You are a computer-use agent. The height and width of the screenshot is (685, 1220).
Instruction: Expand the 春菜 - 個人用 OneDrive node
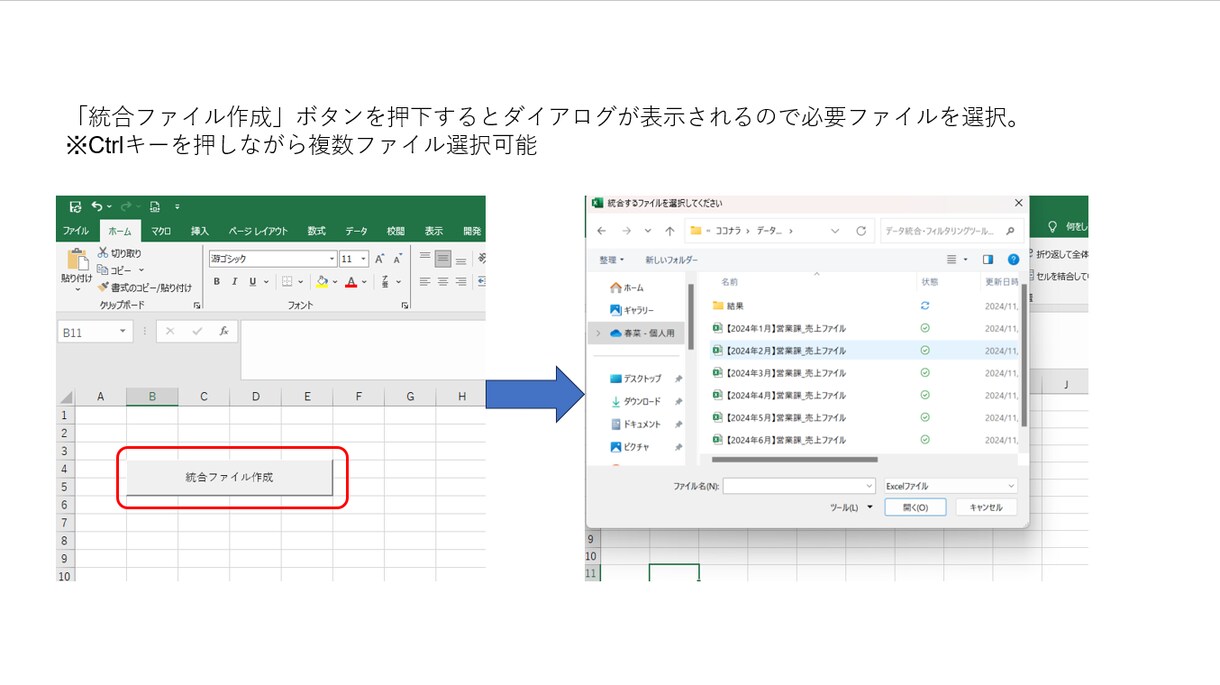[598, 333]
